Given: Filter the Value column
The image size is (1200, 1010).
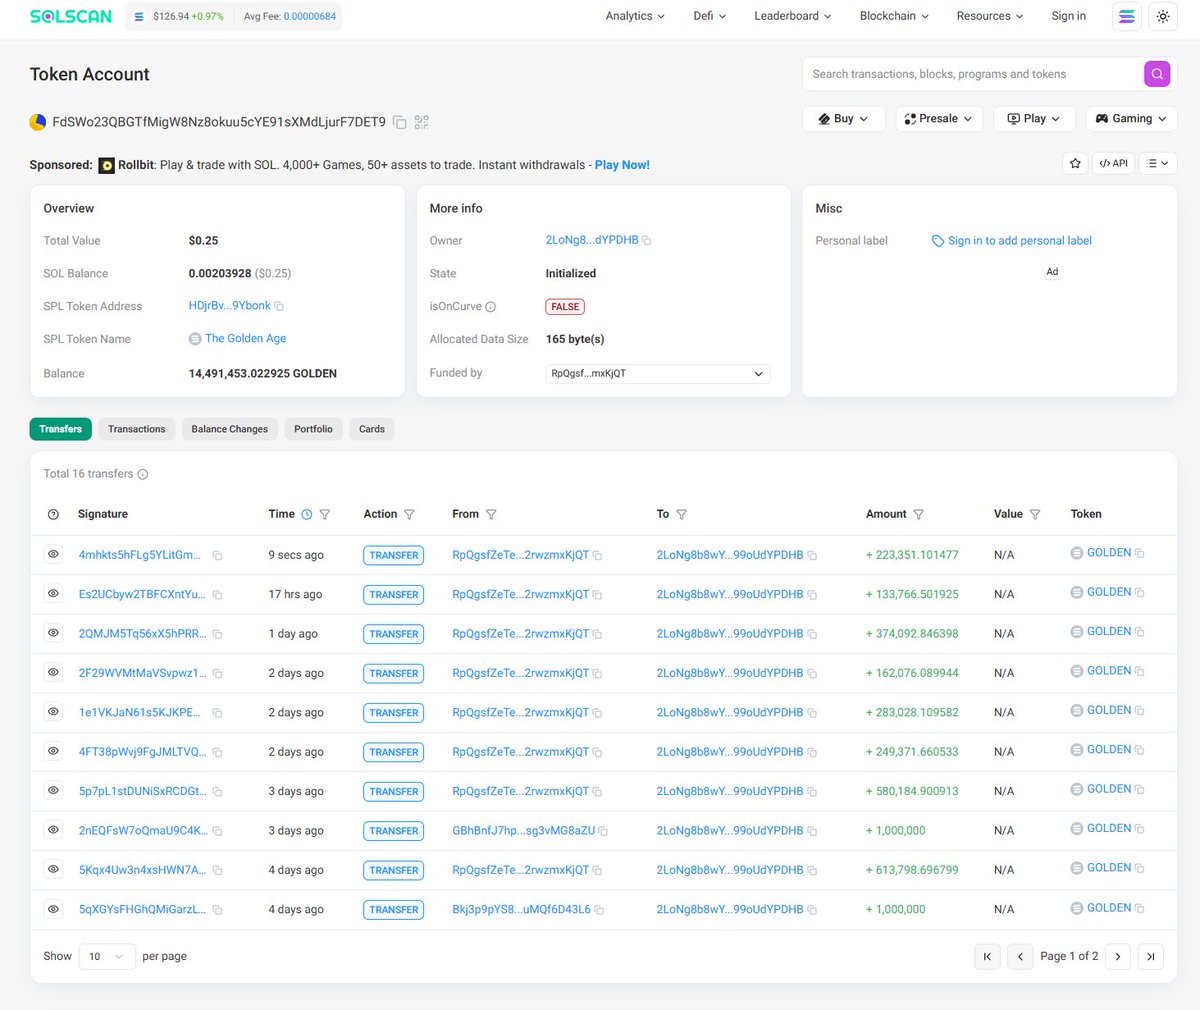Looking at the screenshot, I should point(1035,514).
